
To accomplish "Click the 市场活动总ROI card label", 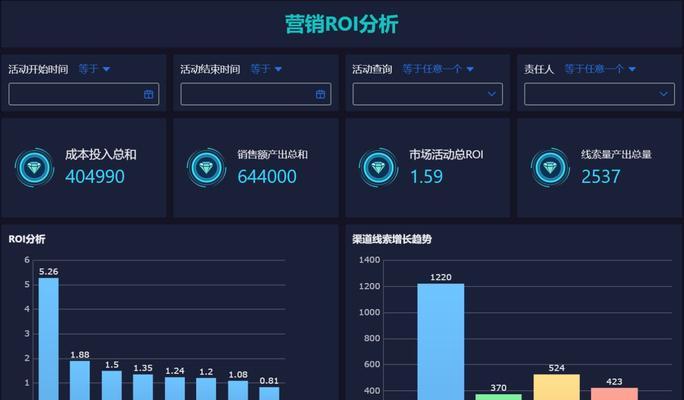I will [446, 154].
